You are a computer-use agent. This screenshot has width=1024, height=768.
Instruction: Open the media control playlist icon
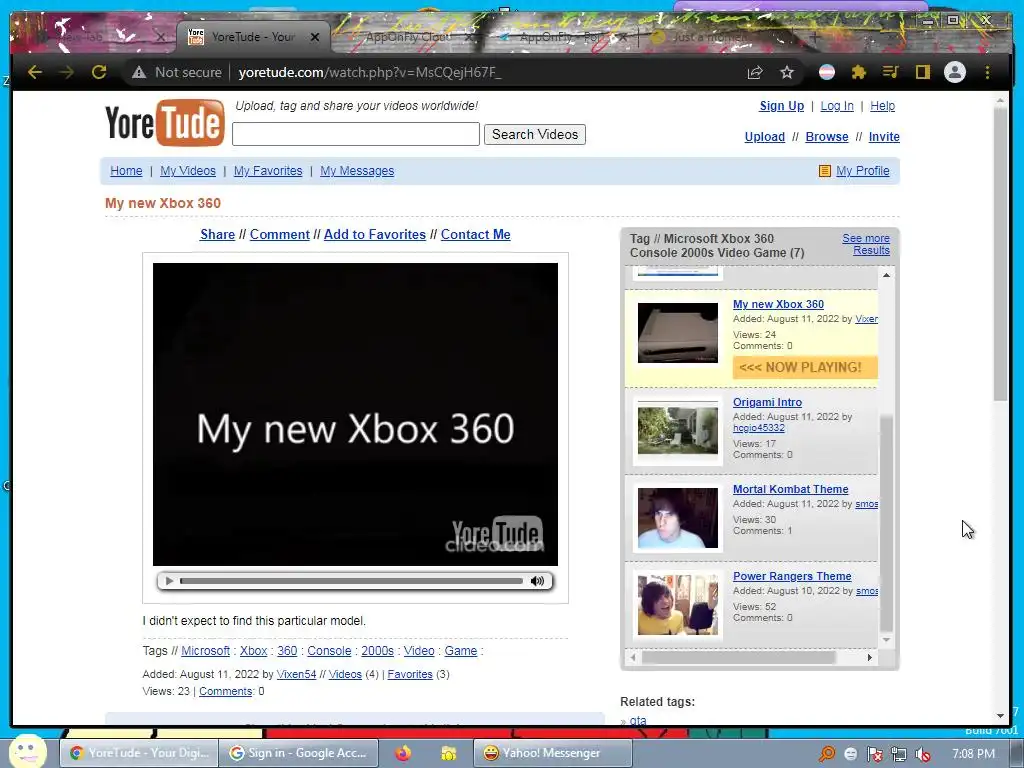pyautogui.click(x=890, y=72)
